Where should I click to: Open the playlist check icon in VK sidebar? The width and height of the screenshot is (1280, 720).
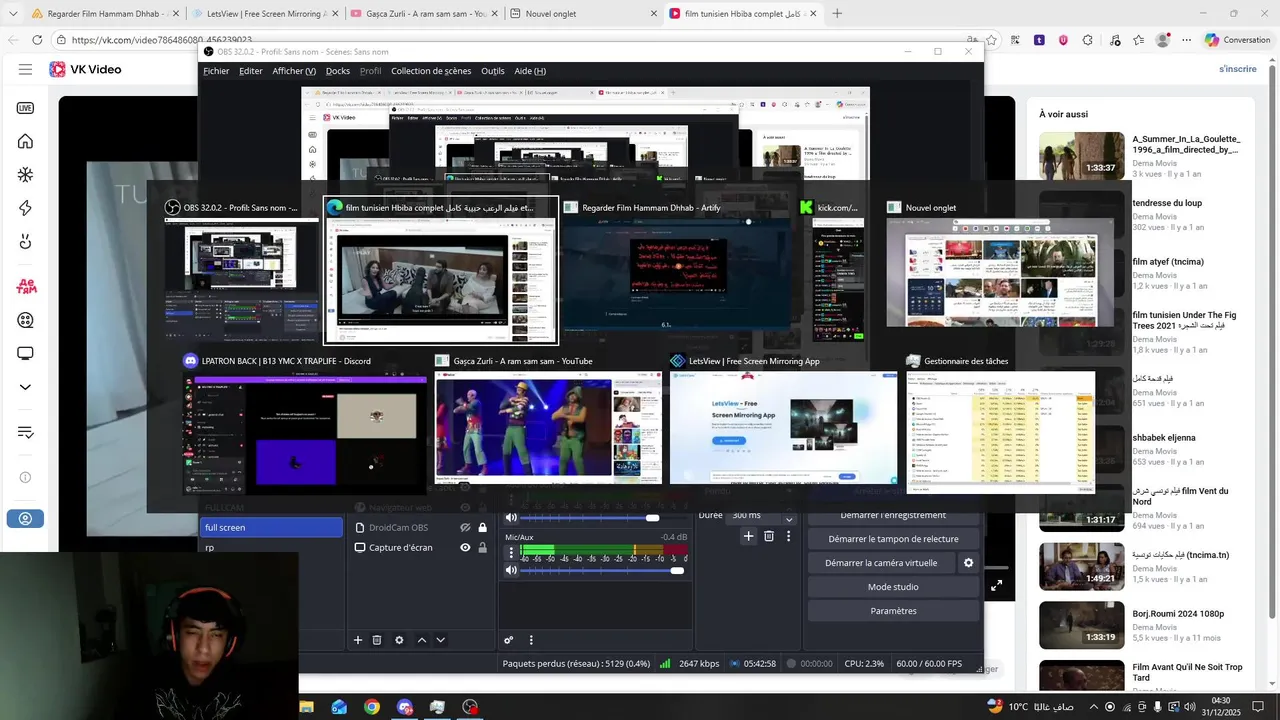click(25, 432)
